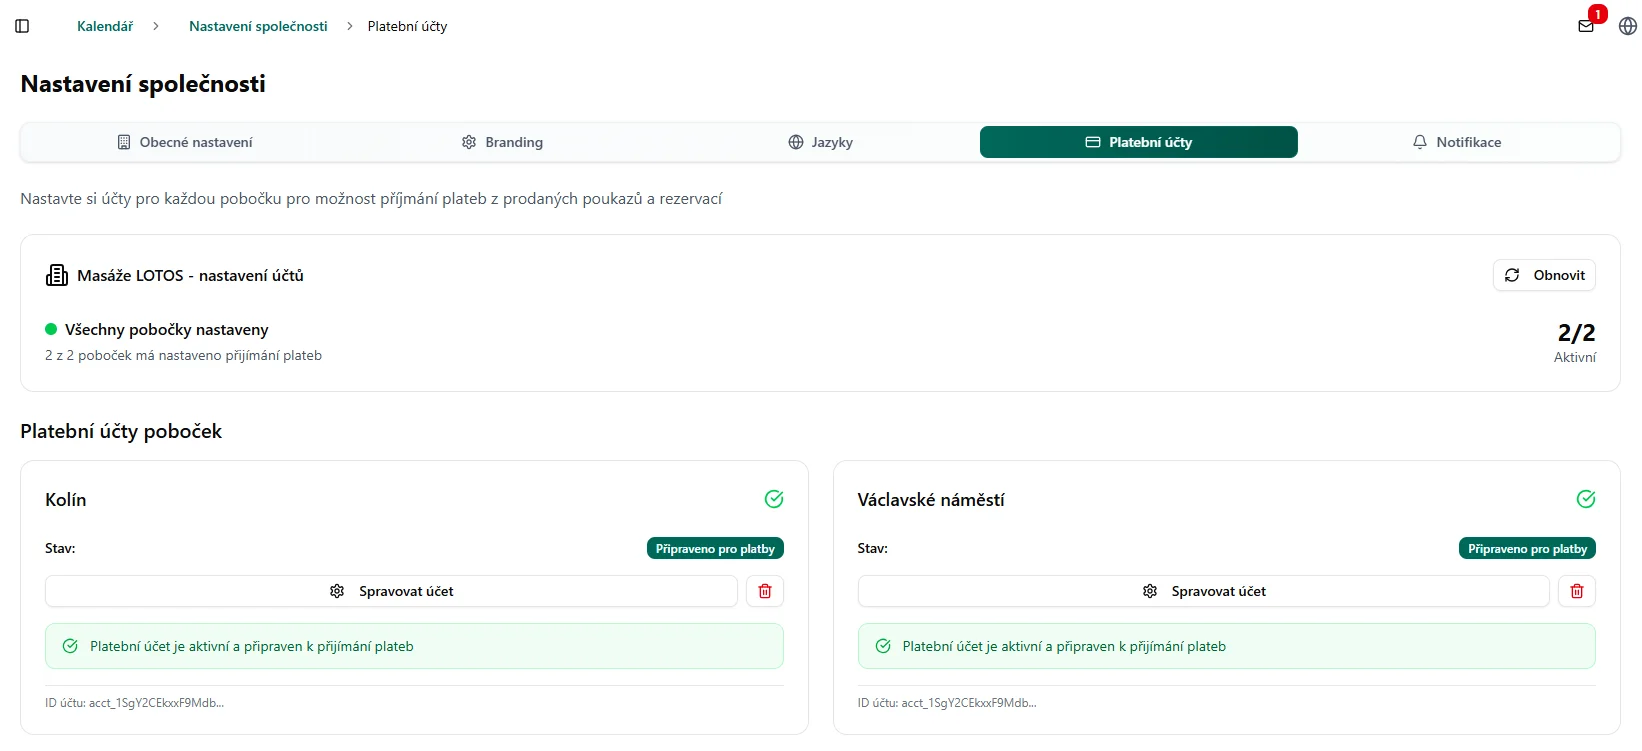This screenshot has height=751, width=1642.
Task: Click the Připraveno pro platby badge in Kolín
Action: [715, 549]
